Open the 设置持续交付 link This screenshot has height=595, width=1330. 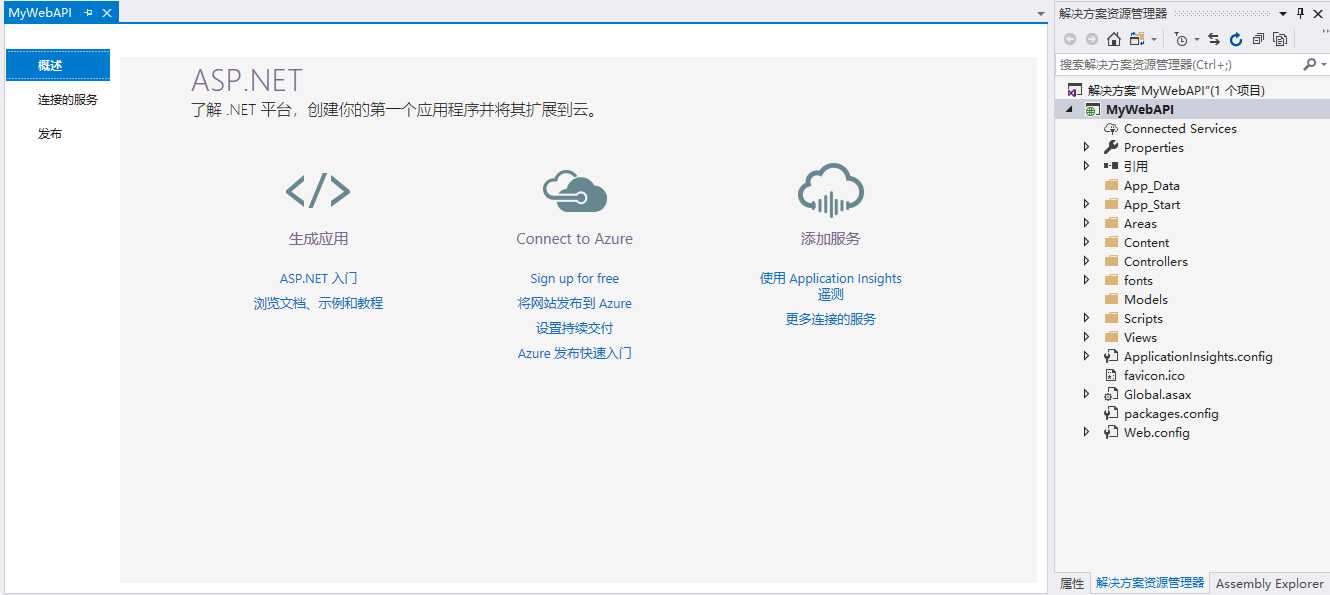(574, 328)
